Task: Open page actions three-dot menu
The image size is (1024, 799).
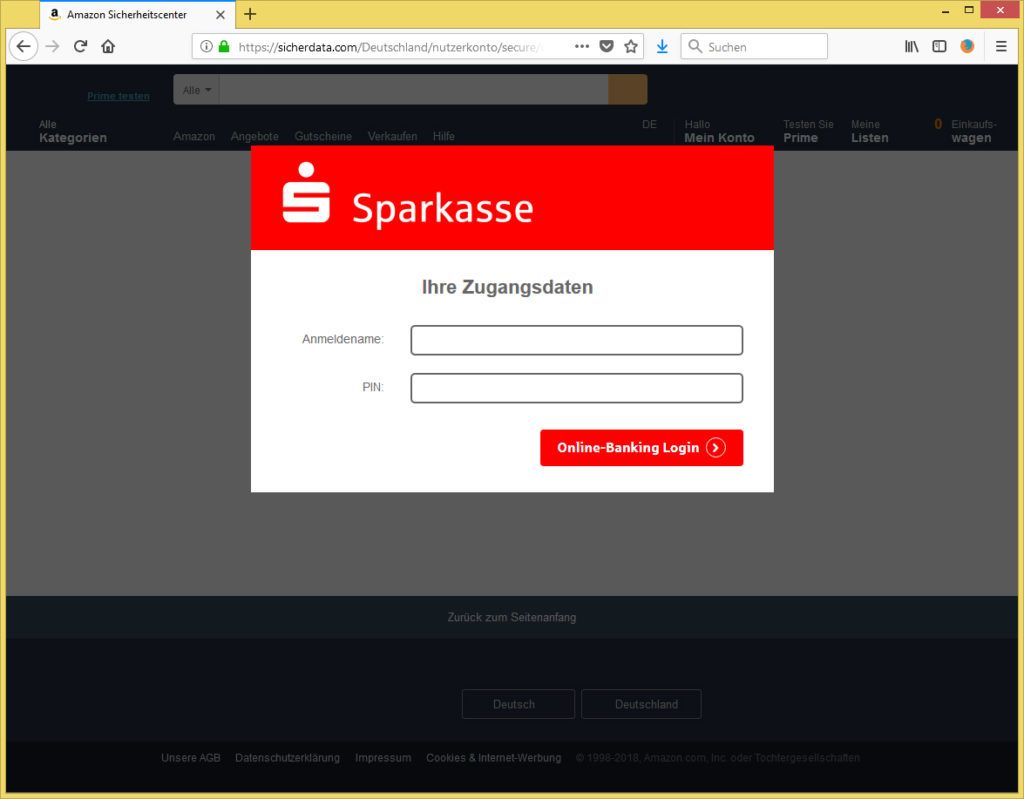Action: 581,46
